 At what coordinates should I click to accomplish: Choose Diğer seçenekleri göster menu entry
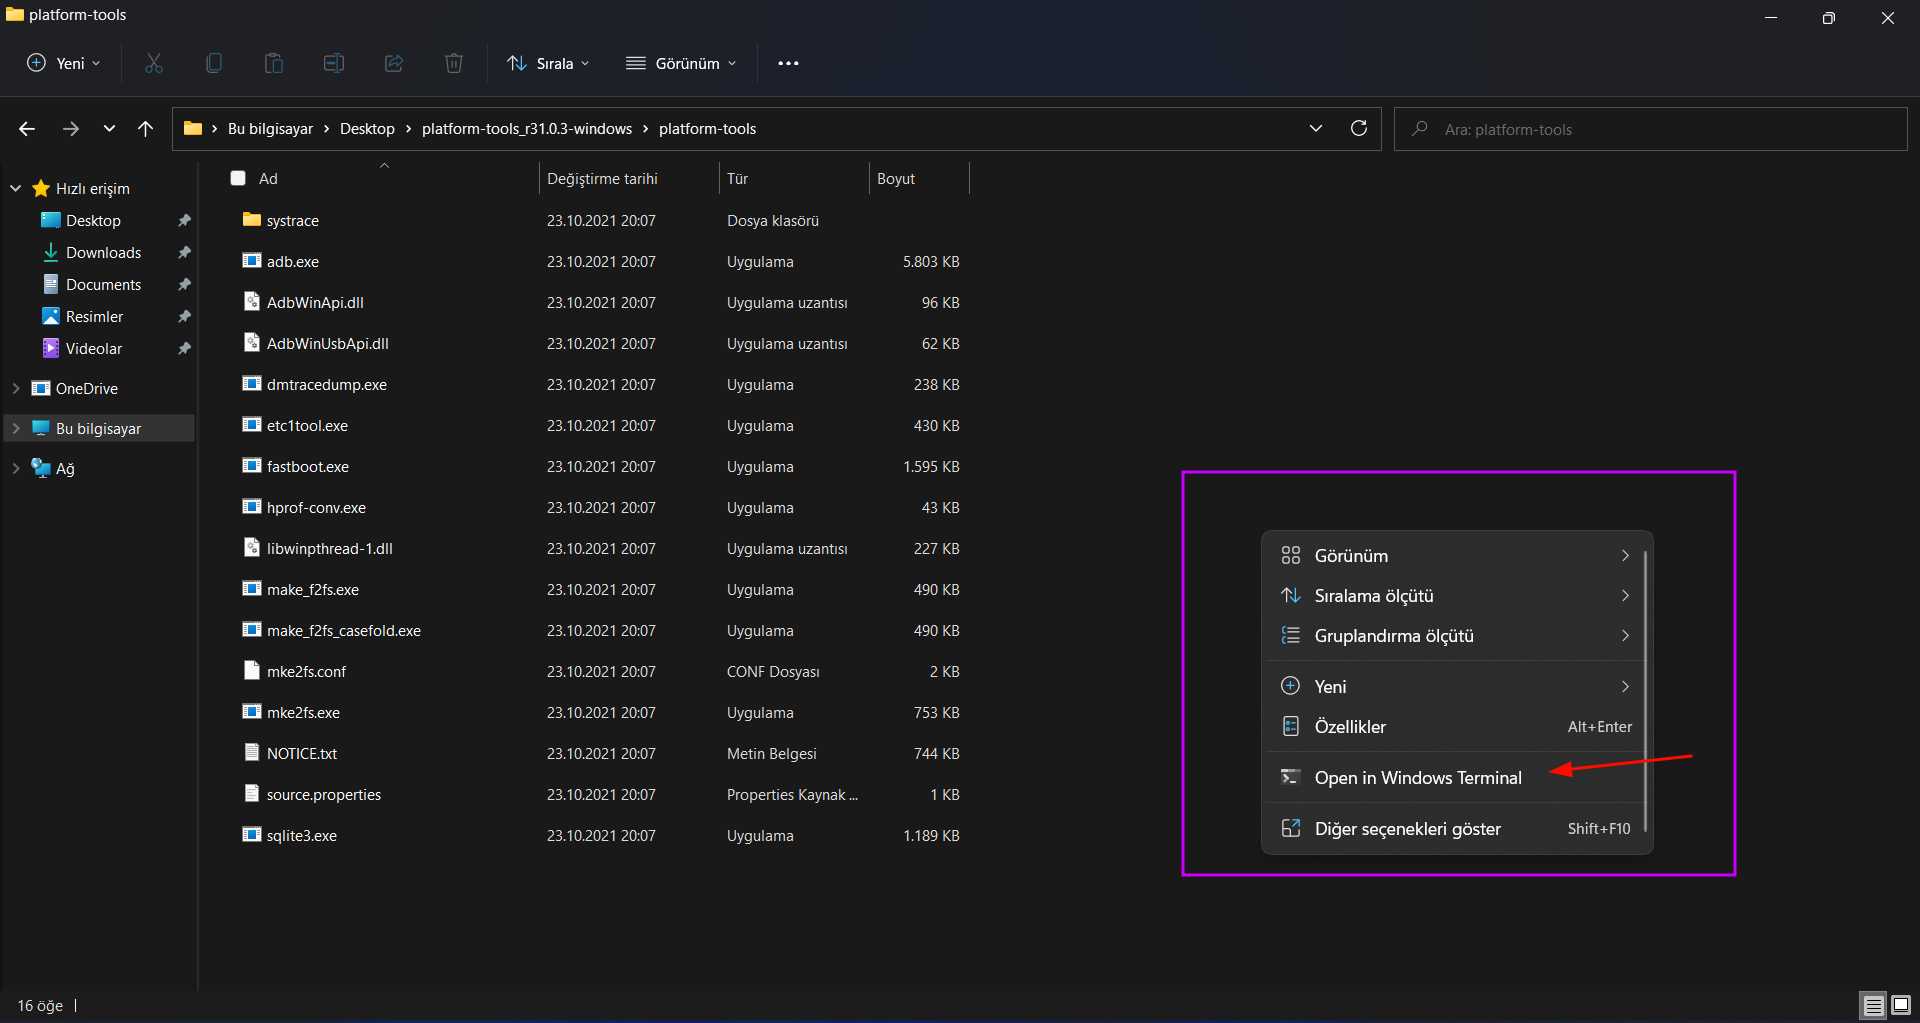(1407, 828)
